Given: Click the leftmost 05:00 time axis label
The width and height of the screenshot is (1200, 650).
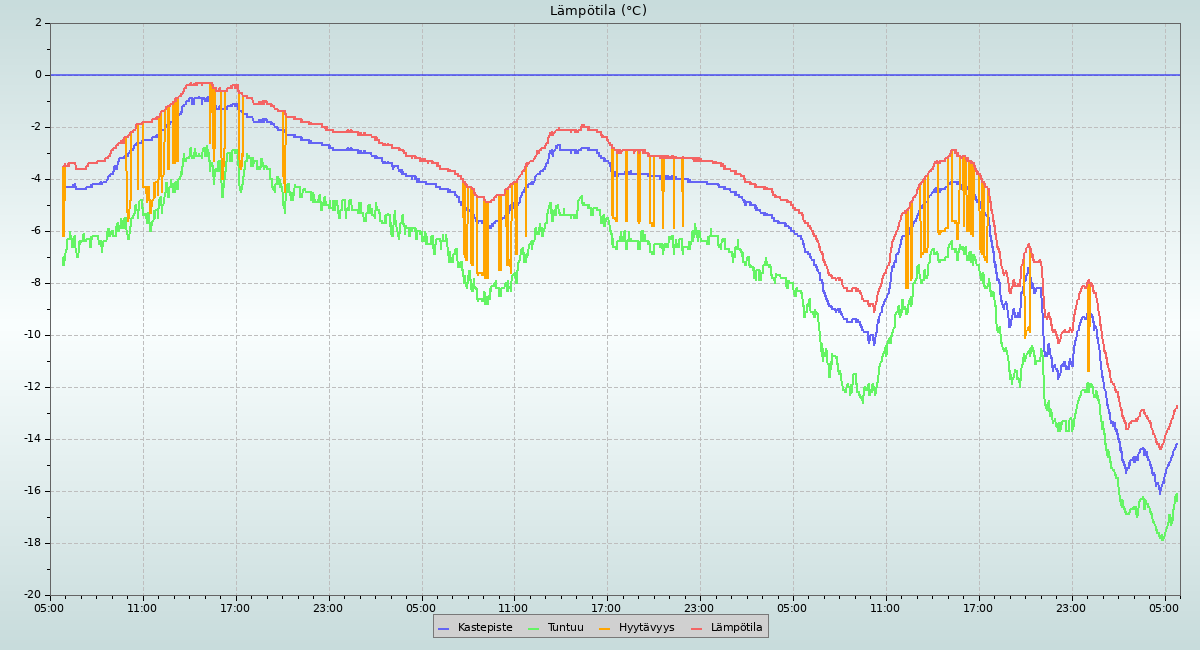Looking at the screenshot, I should [49, 608].
